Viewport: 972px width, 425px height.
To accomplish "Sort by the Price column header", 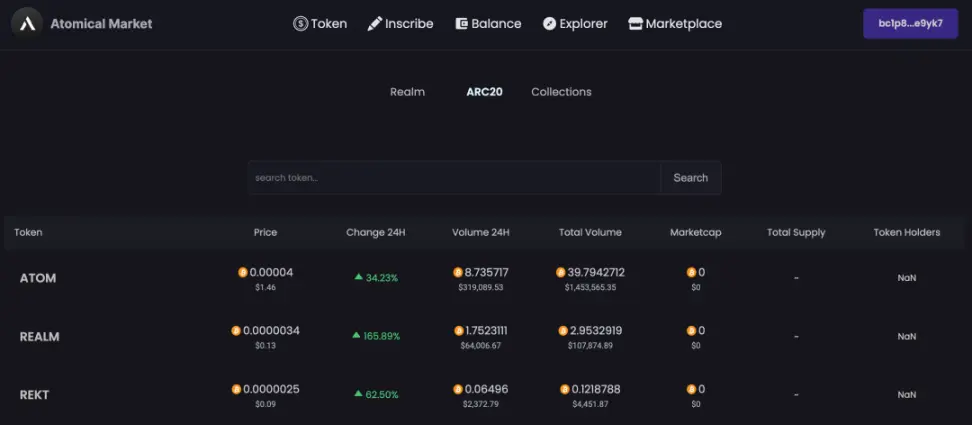I will point(265,232).
